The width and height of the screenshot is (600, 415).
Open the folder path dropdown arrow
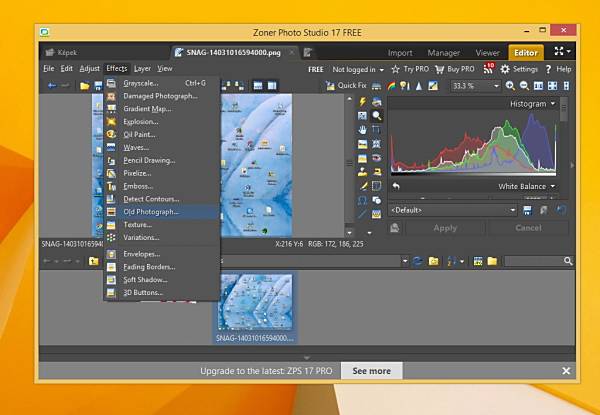(405, 261)
